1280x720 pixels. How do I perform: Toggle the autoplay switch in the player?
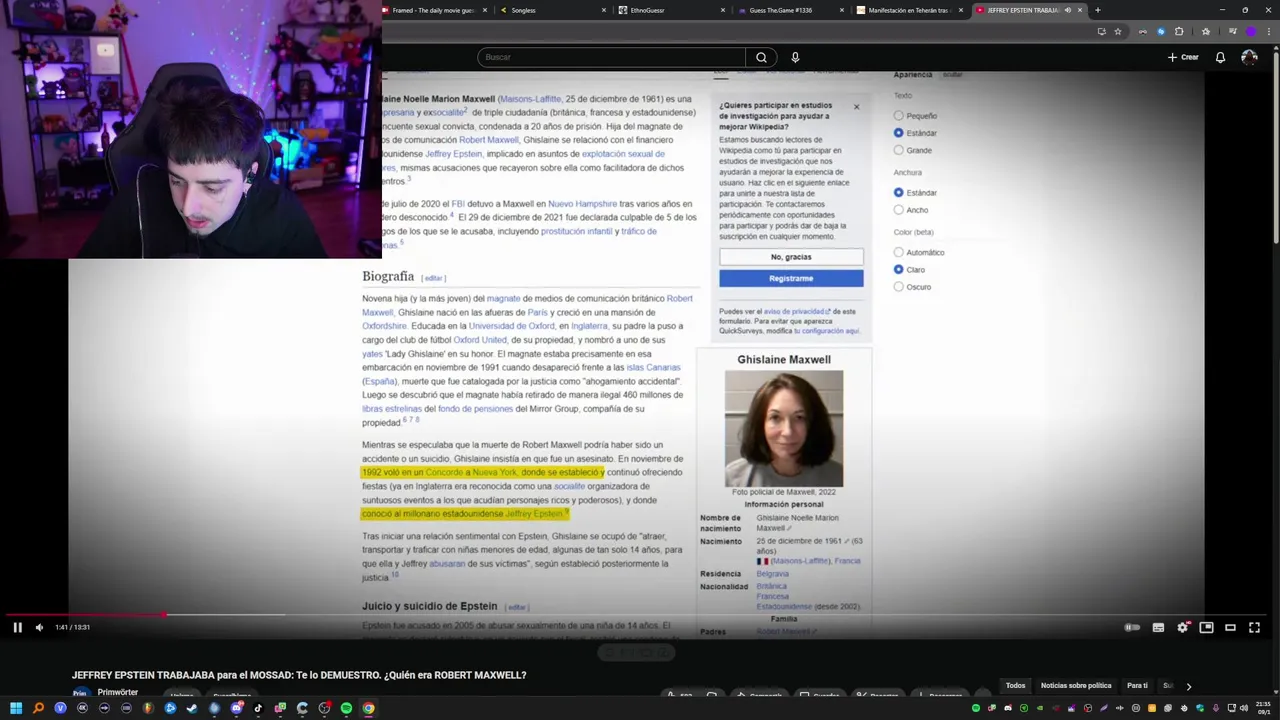tap(1132, 627)
